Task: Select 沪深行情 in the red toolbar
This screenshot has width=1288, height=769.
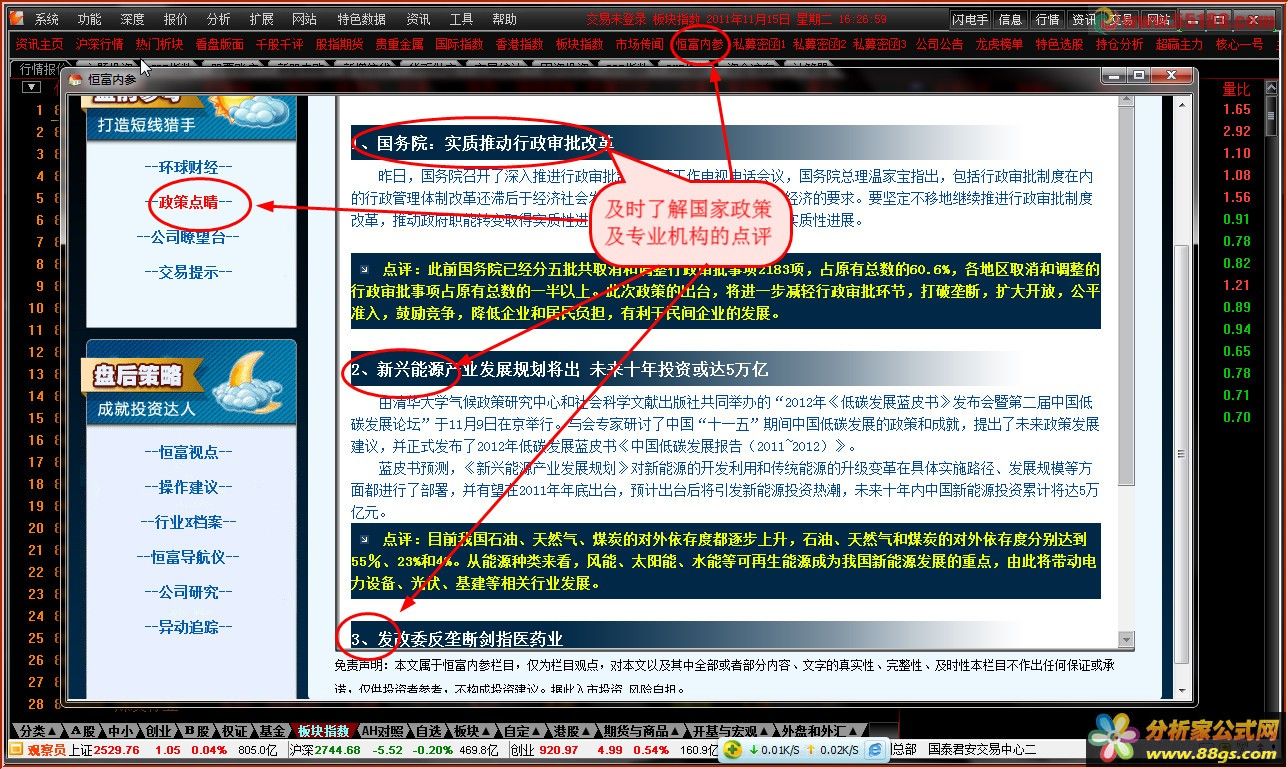Action: click(x=99, y=44)
